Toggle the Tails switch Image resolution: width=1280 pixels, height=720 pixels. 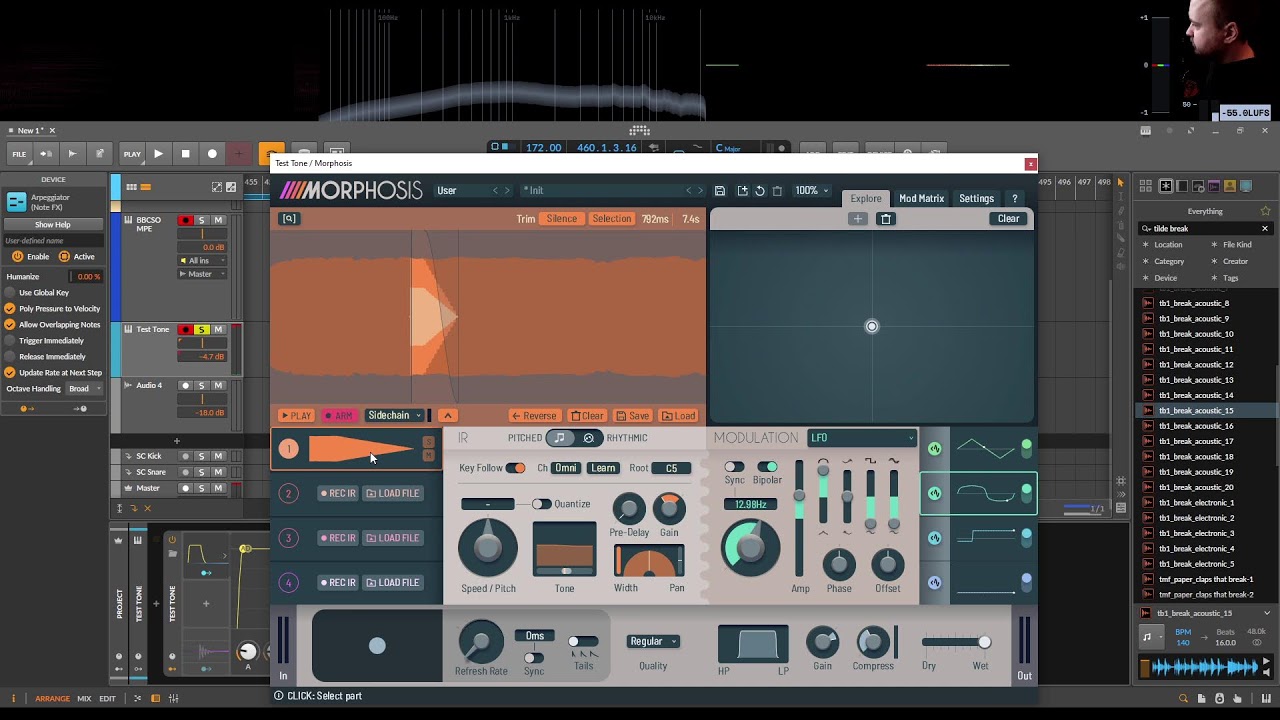tap(583, 642)
